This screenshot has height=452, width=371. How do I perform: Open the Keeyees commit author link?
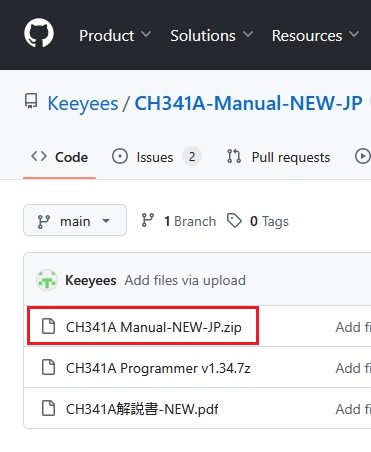(x=91, y=280)
